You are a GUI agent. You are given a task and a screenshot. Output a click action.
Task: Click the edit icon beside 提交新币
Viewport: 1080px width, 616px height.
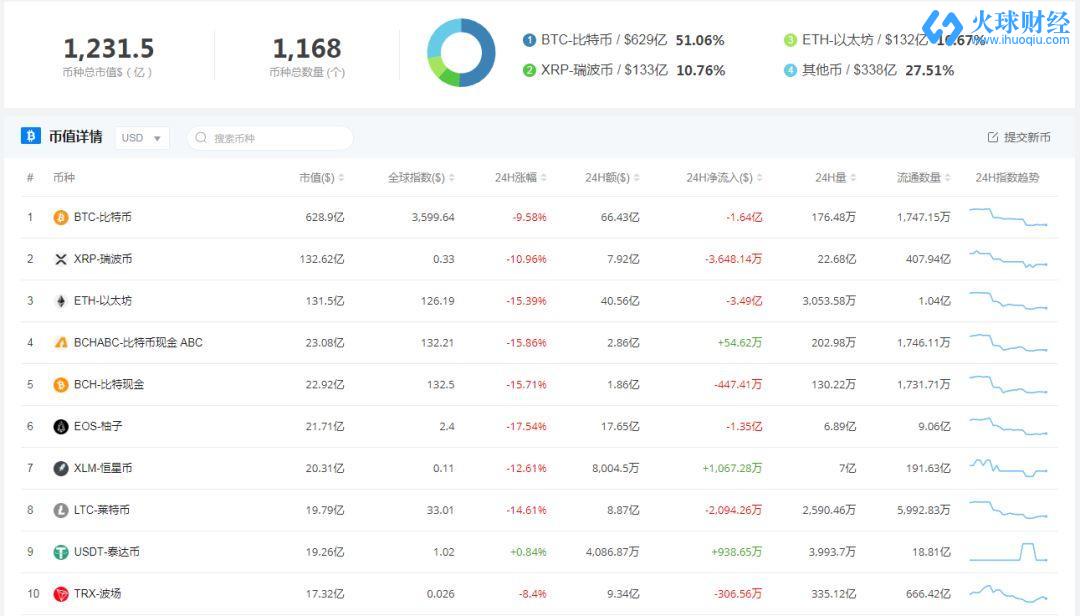(993, 137)
